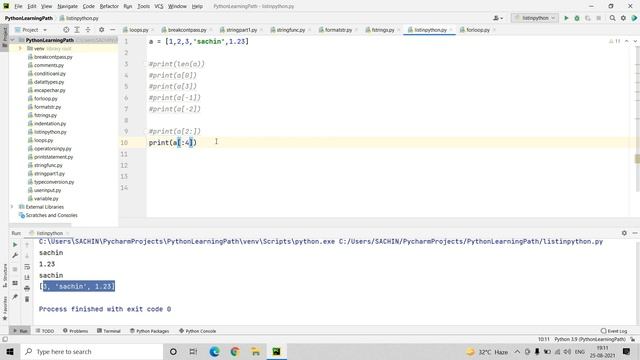Switch to stringfunc.py editor tab
This screenshot has height=360, width=640.
coord(291,30)
